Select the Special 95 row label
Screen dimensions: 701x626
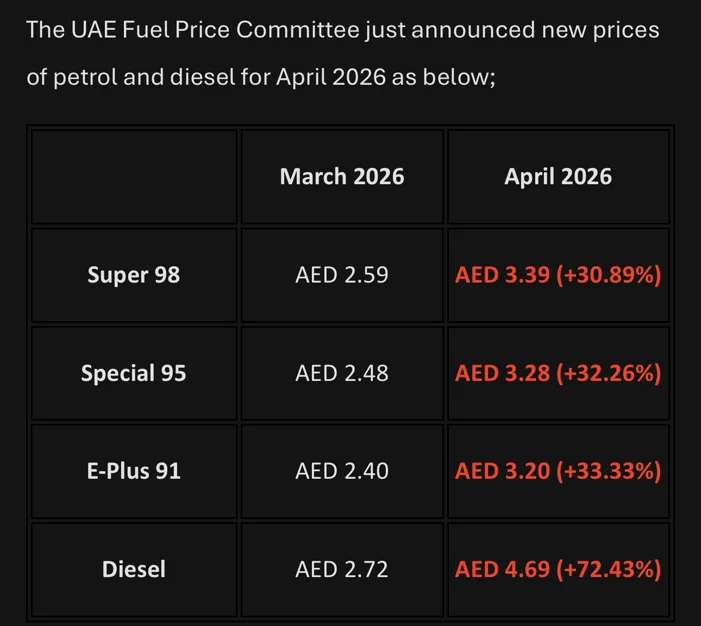point(134,373)
